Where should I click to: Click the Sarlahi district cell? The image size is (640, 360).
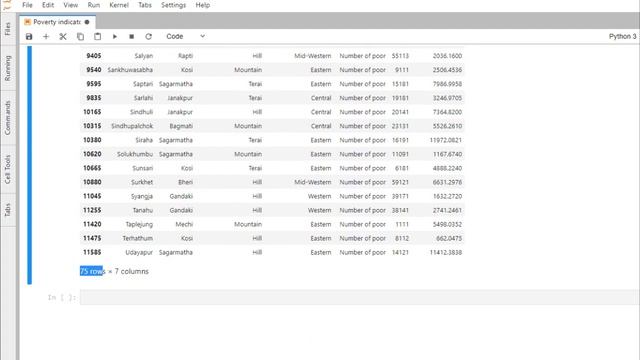coord(143,98)
